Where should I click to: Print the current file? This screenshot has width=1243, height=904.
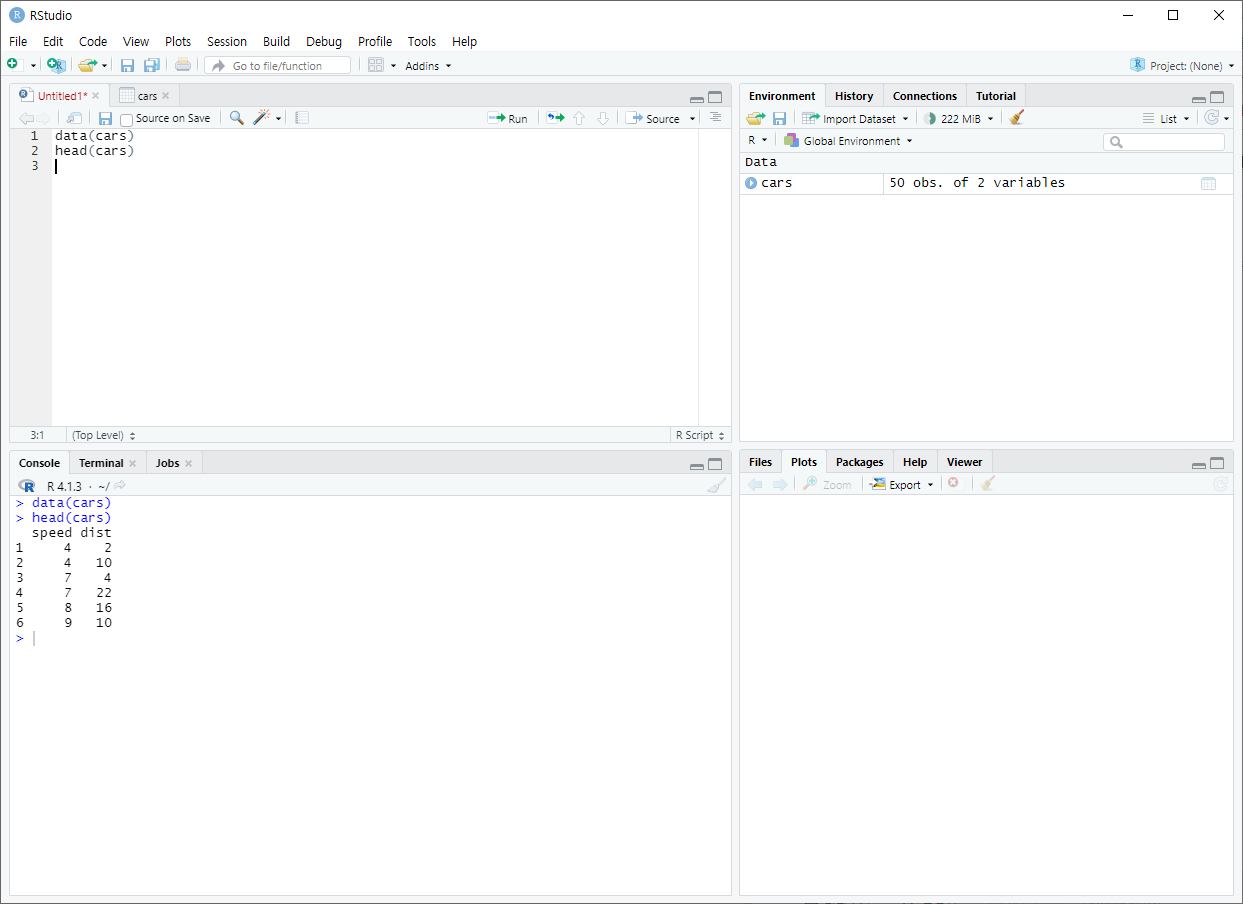click(182, 65)
